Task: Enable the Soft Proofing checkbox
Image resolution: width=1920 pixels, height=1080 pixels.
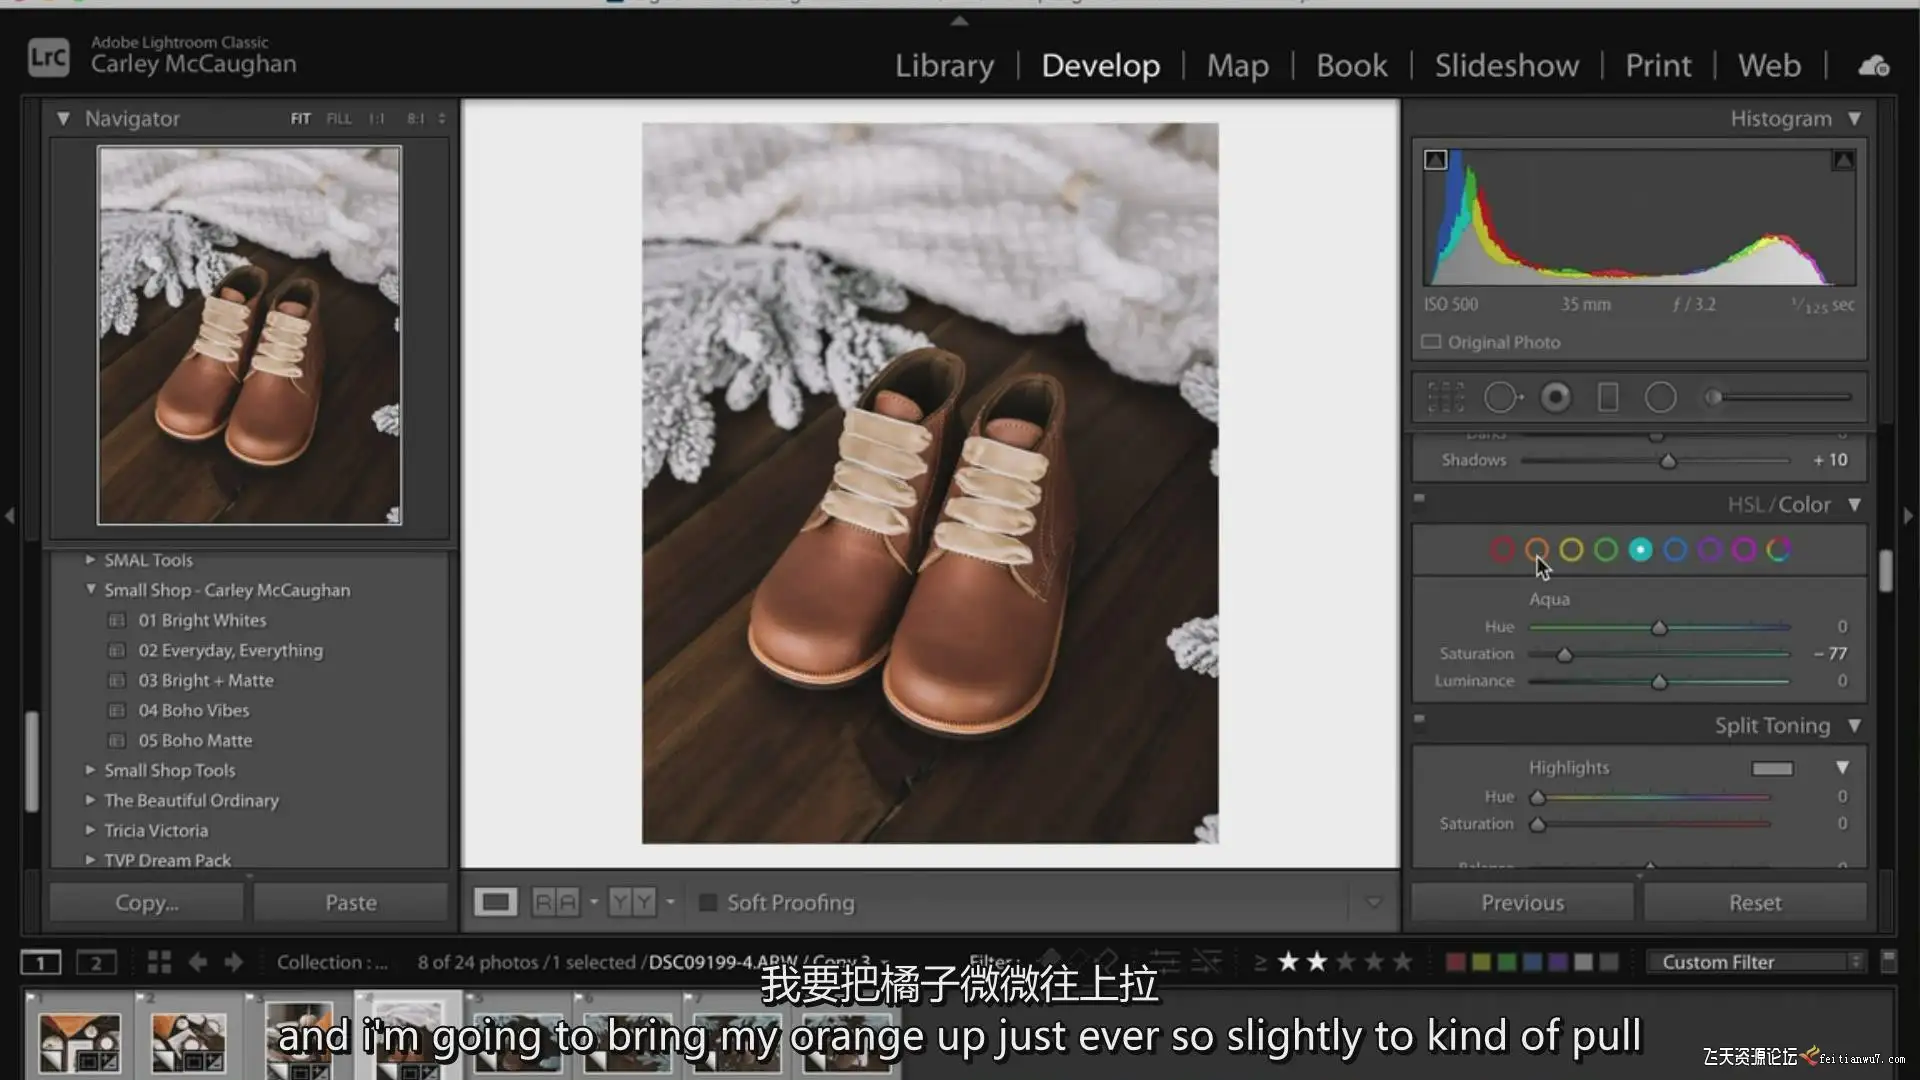Action: (708, 902)
